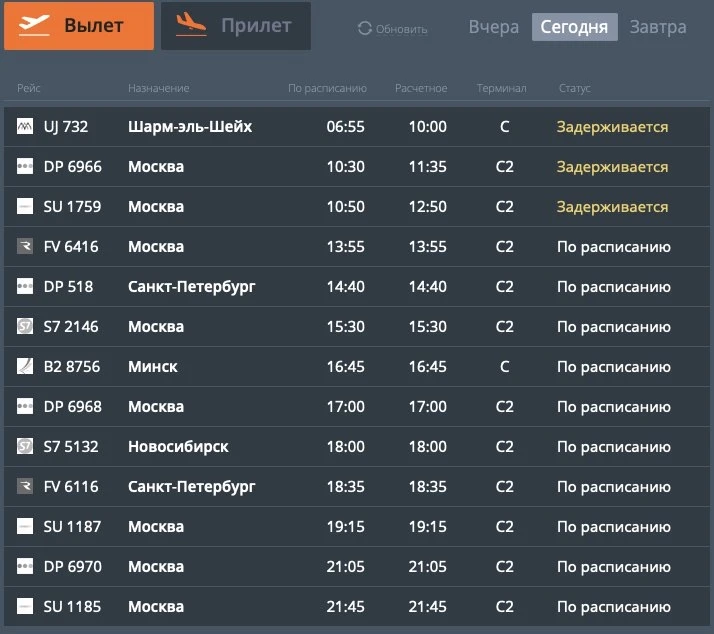Image resolution: width=714 pixels, height=634 pixels.
Task: Click airline logo for flight DP 6966
Action: point(25,167)
